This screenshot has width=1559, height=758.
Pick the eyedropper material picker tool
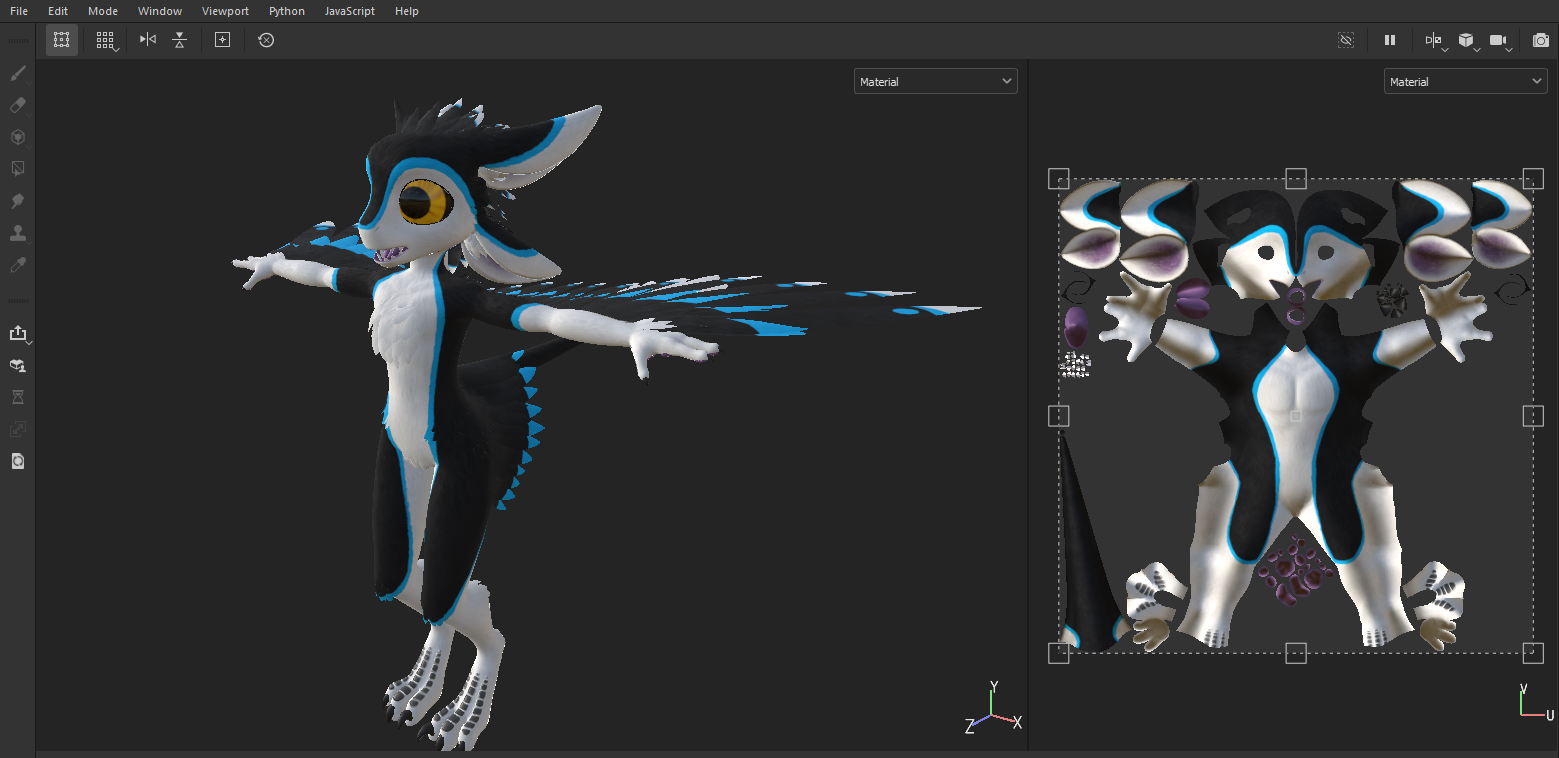click(x=17, y=265)
